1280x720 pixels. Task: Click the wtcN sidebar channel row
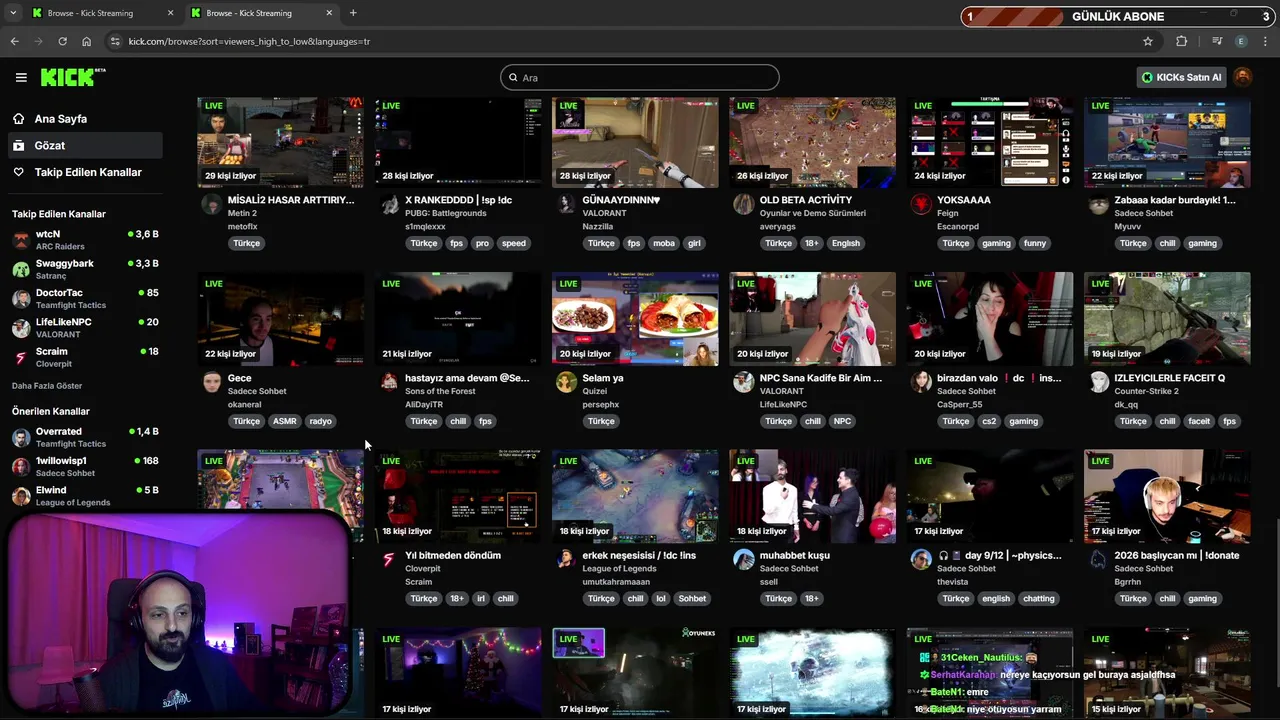pos(85,240)
